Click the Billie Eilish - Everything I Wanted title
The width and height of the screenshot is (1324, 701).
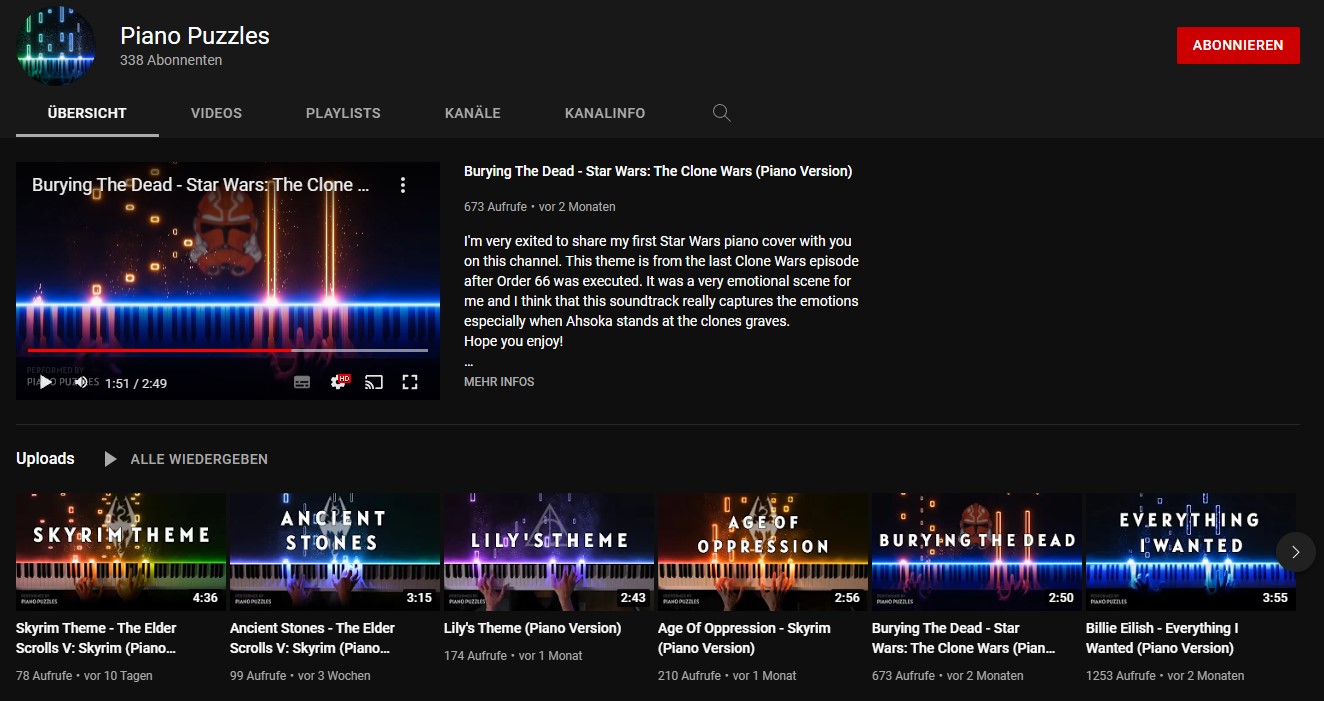pyautogui.click(x=1162, y=638)
